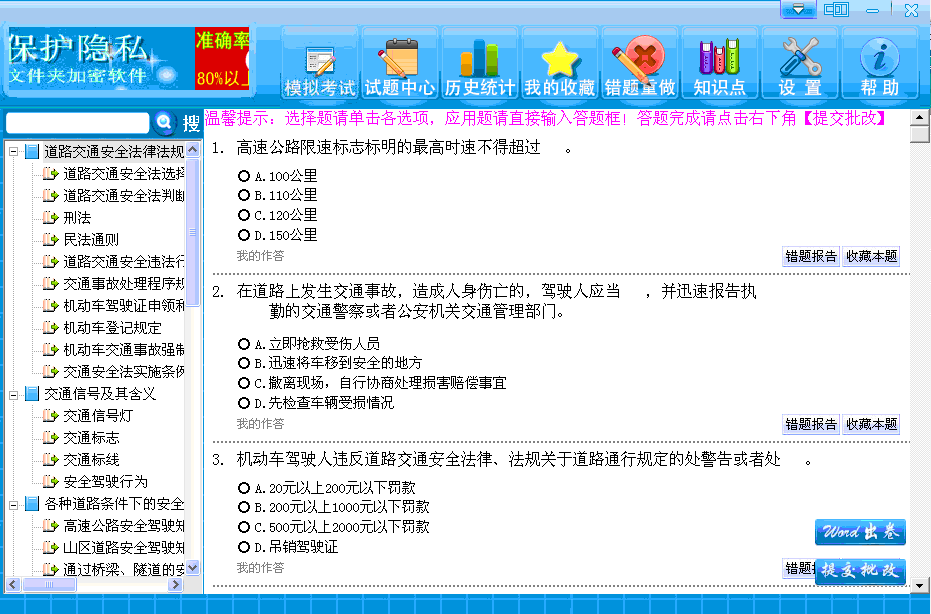
Task: Click the search magnifier icon
Action: pos(164,122)
